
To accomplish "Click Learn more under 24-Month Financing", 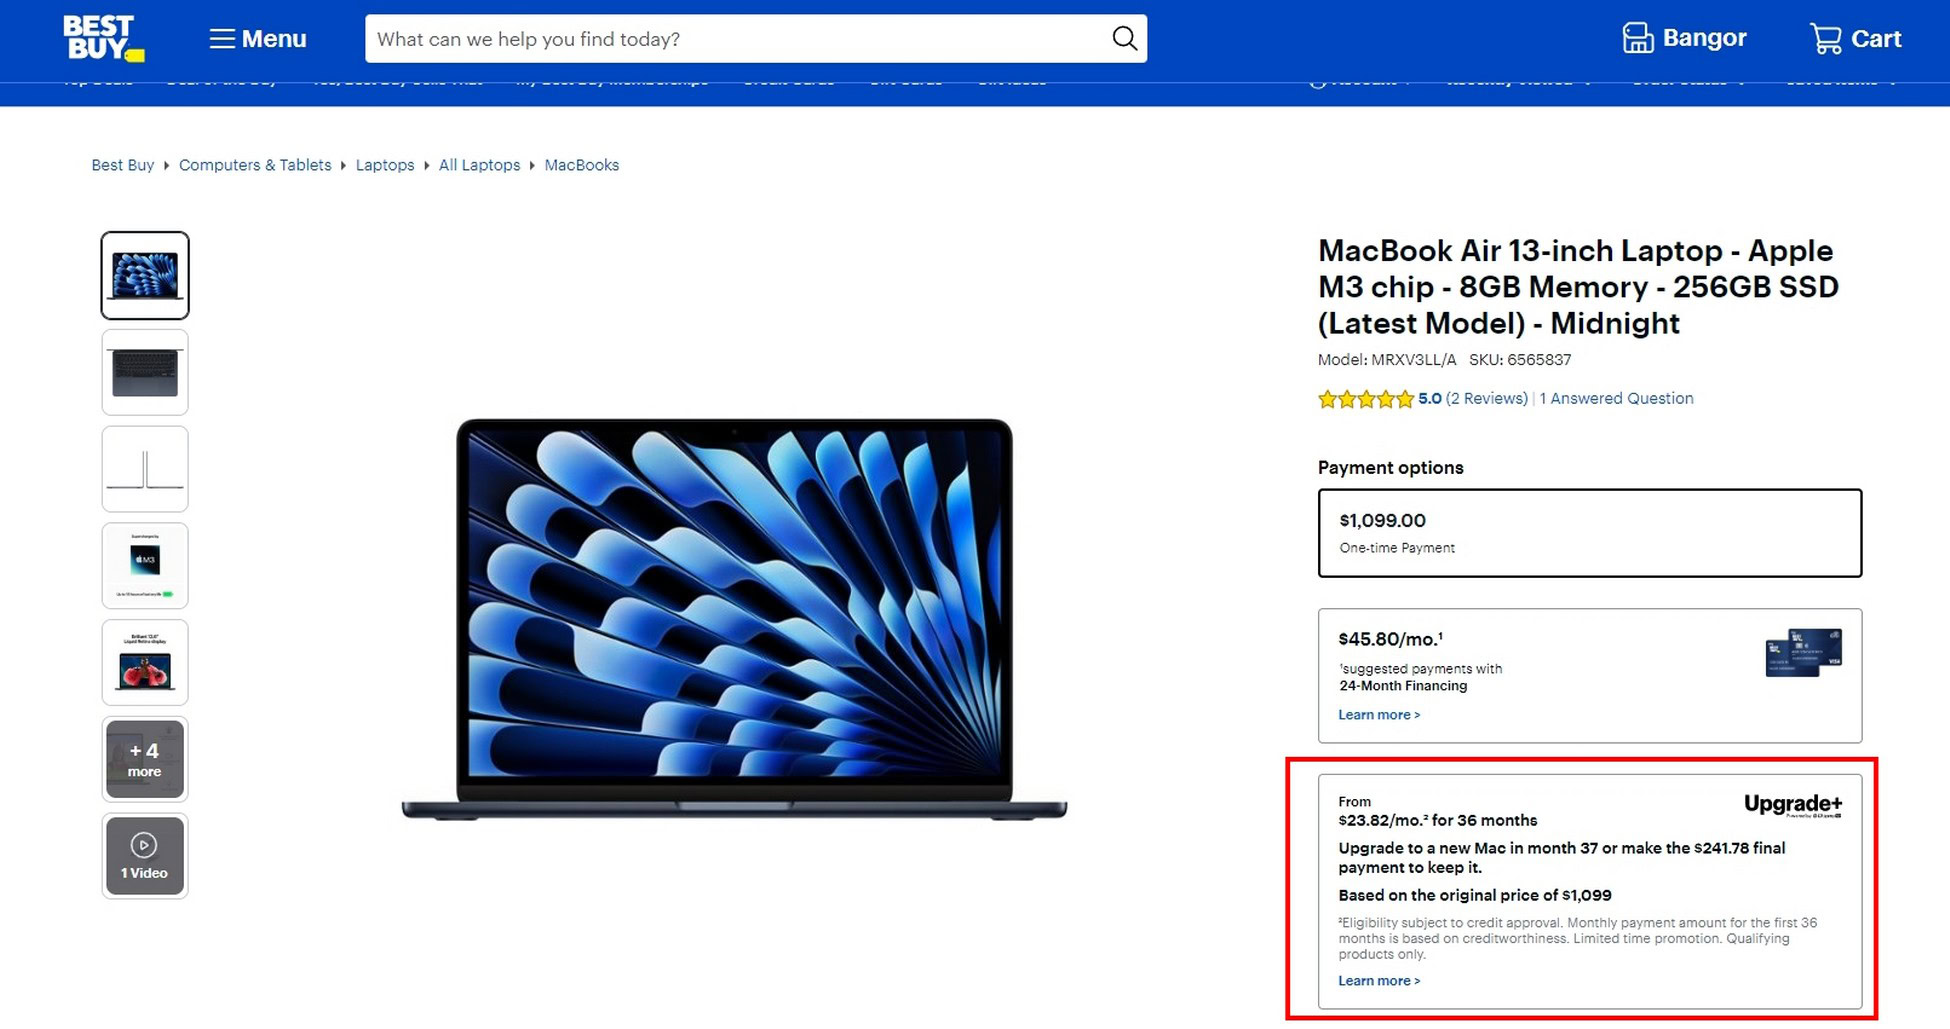I will (1379, 715).
